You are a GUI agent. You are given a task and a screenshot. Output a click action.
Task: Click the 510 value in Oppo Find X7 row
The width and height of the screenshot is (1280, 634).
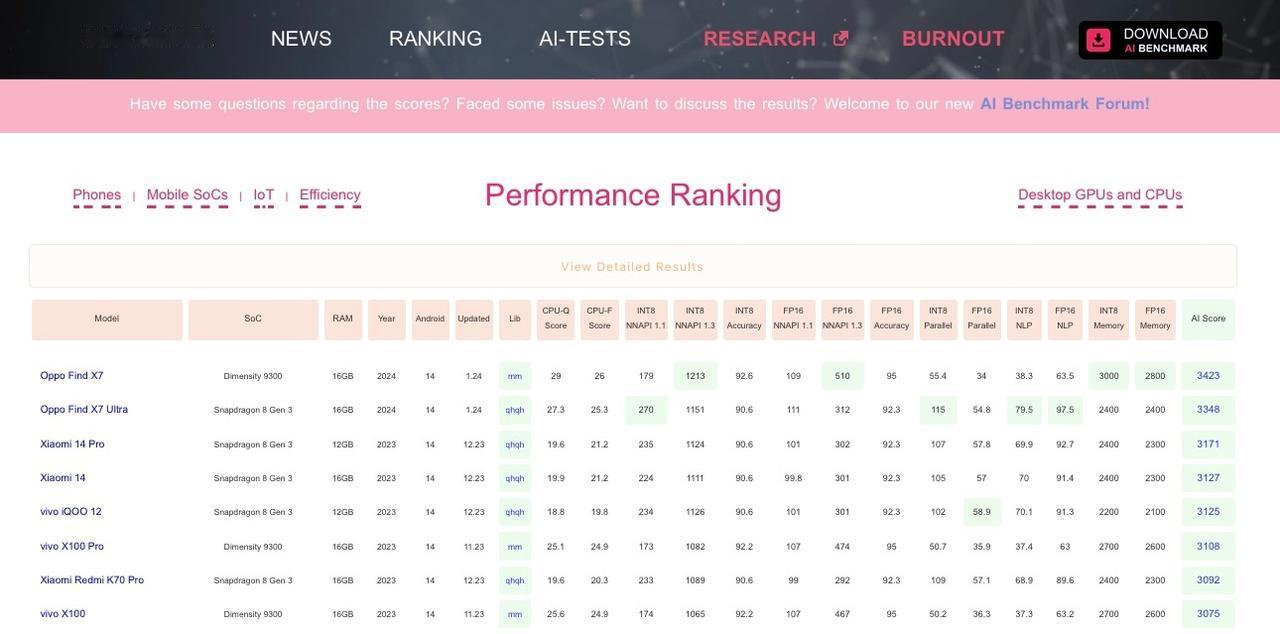click(x=843, y=376)
